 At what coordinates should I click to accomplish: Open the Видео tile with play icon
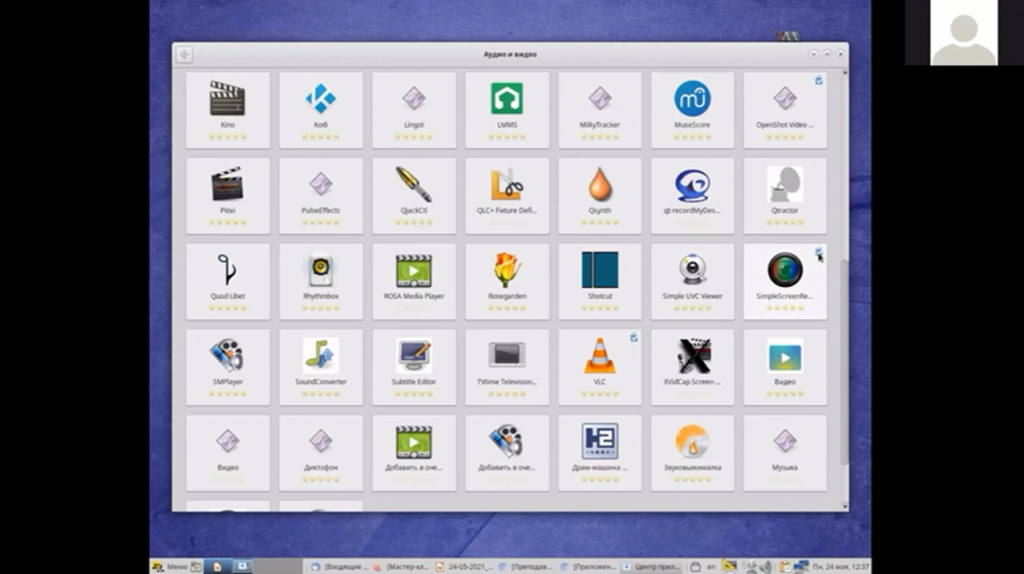(x=785, y=367)
